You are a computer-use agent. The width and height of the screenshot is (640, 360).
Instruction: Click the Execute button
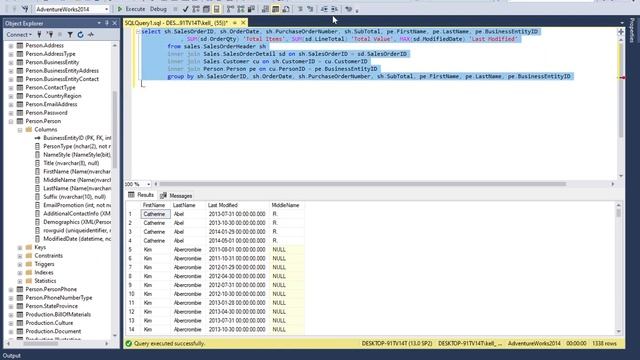131,9
